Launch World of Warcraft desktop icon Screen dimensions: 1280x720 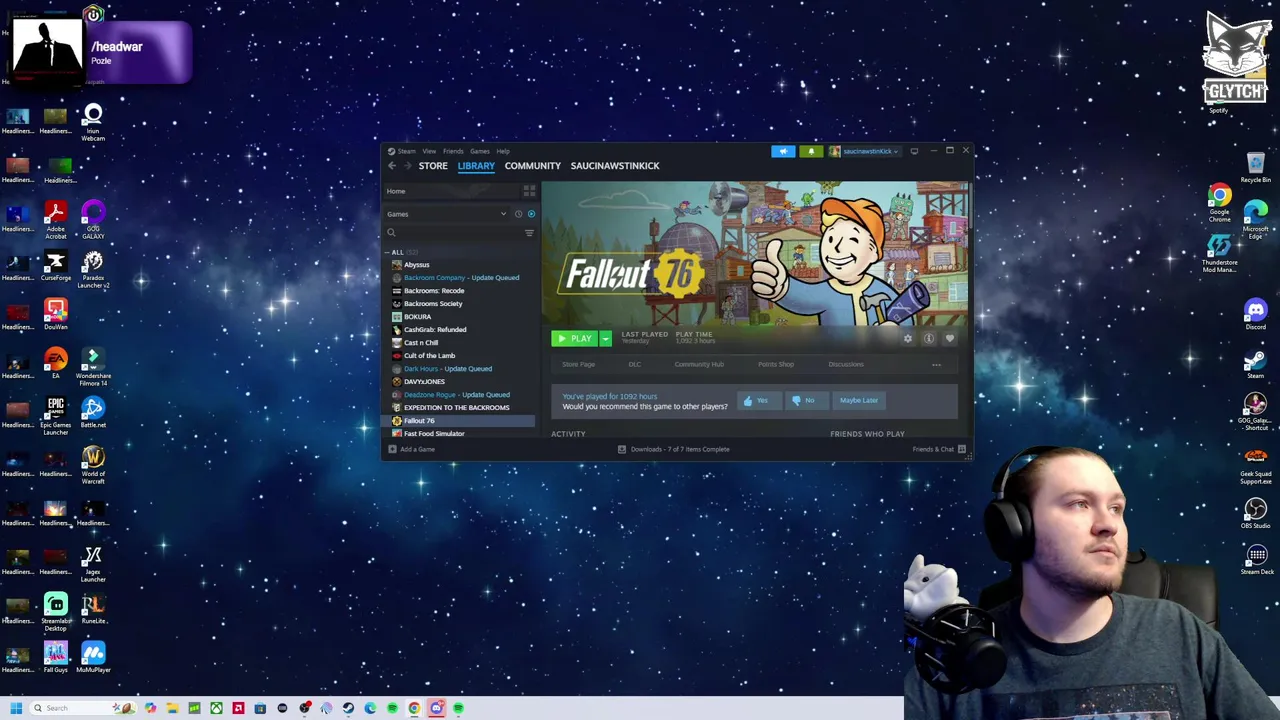click(x=93, y=465)
